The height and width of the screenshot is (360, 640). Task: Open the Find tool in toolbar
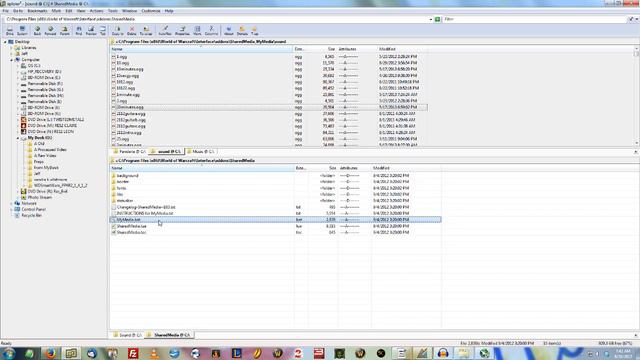point(79,30)
